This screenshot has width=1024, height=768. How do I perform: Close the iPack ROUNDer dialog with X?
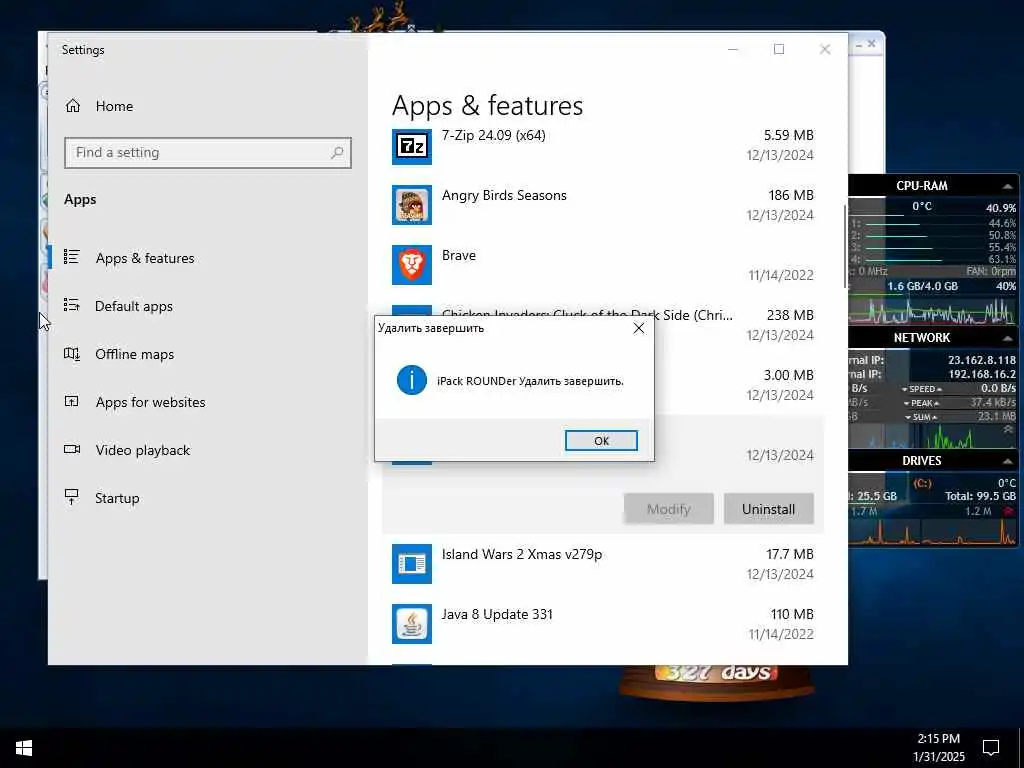(639, 328)
